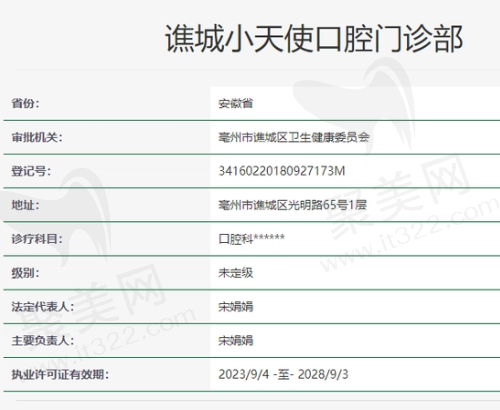Click registration number 3416022018092717​3M

[x=282, y=171]
